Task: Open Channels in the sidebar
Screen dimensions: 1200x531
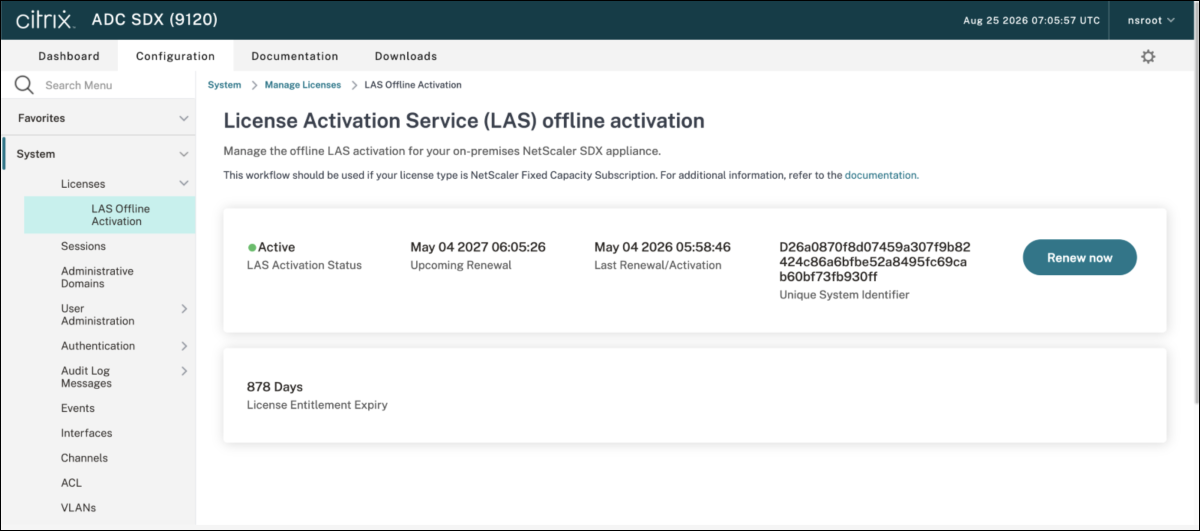Action: pos(84,458)
